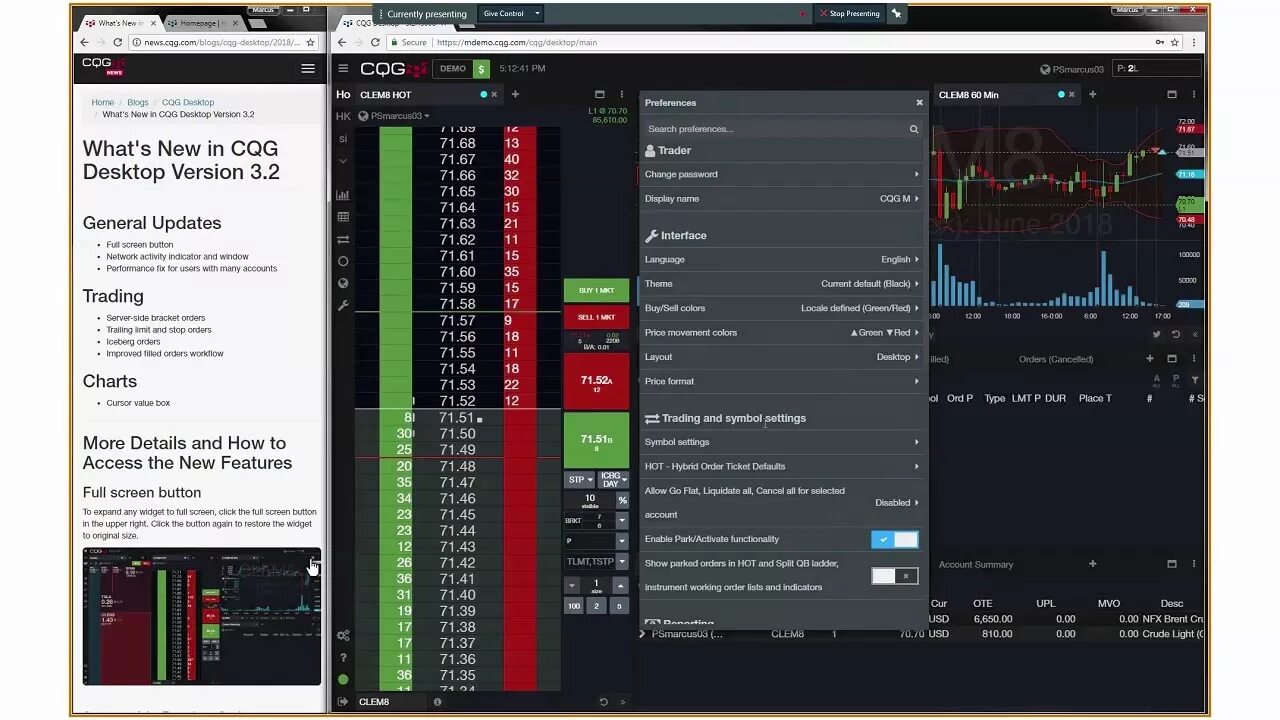Click BUY 1 MKT button

597,291
